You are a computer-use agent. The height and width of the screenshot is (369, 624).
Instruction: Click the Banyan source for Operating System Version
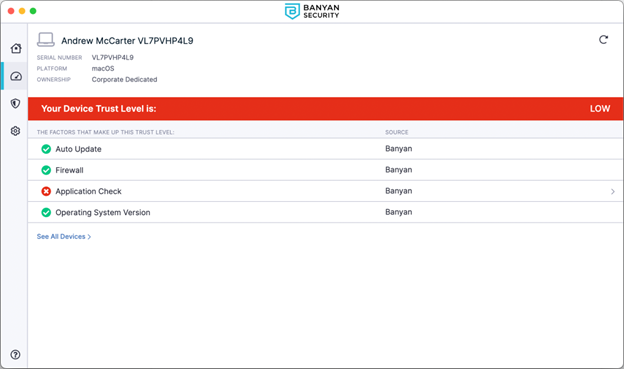tap(398, 212)
